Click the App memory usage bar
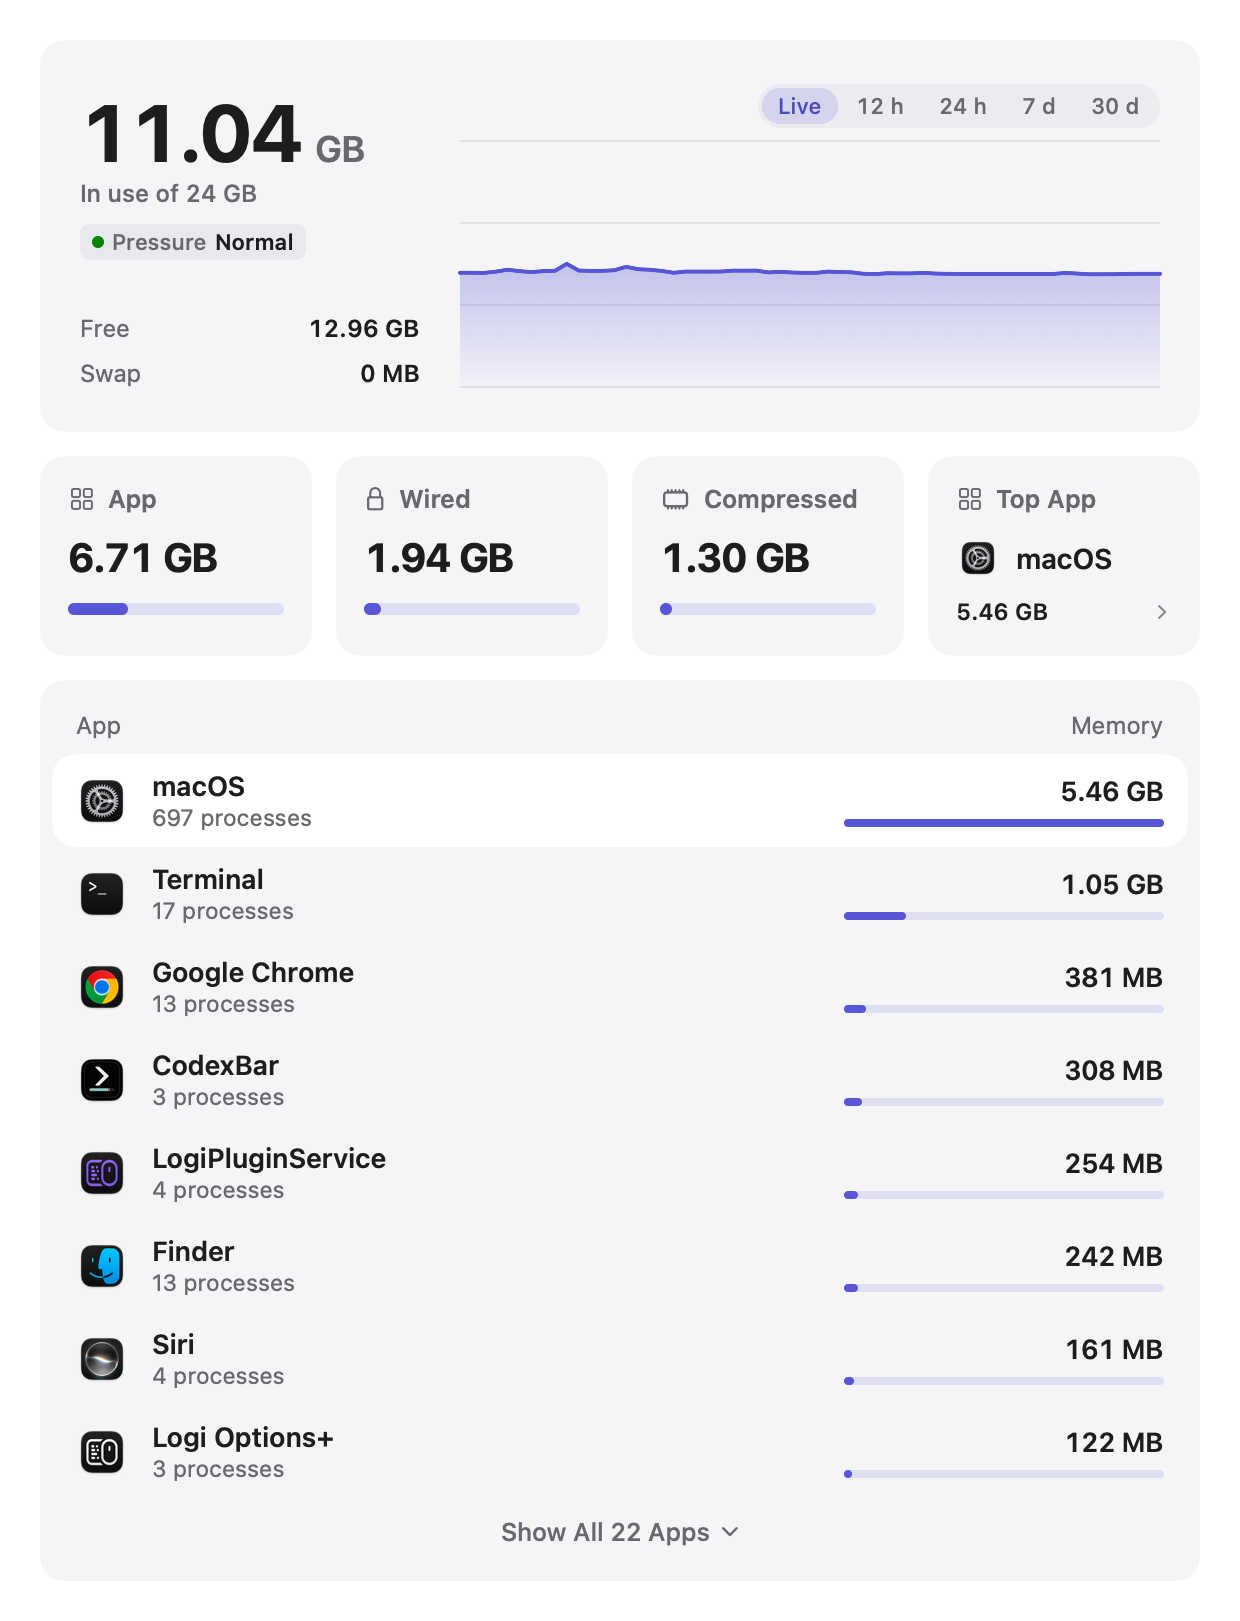Screen dimensions: 1240x1621 click(176, 609)
